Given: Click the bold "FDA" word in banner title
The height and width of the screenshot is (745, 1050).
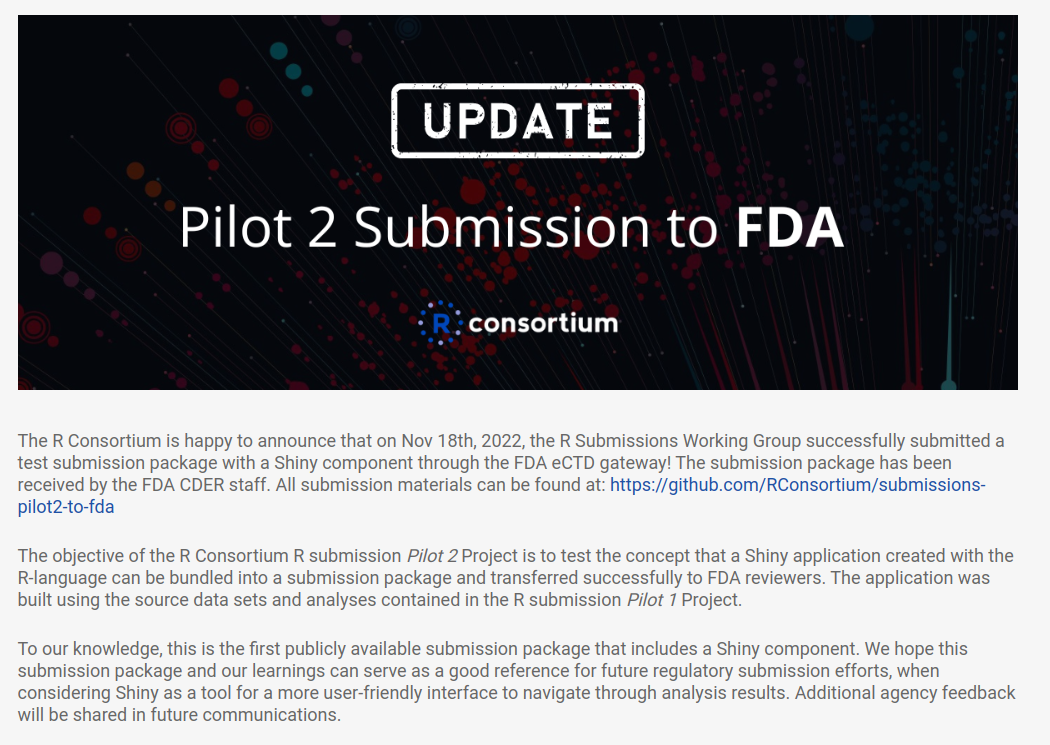Looking at the screenshot, I should [789, 229].
